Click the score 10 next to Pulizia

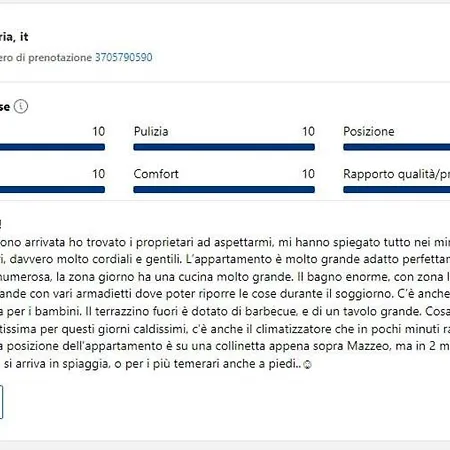tap(308, 131)
